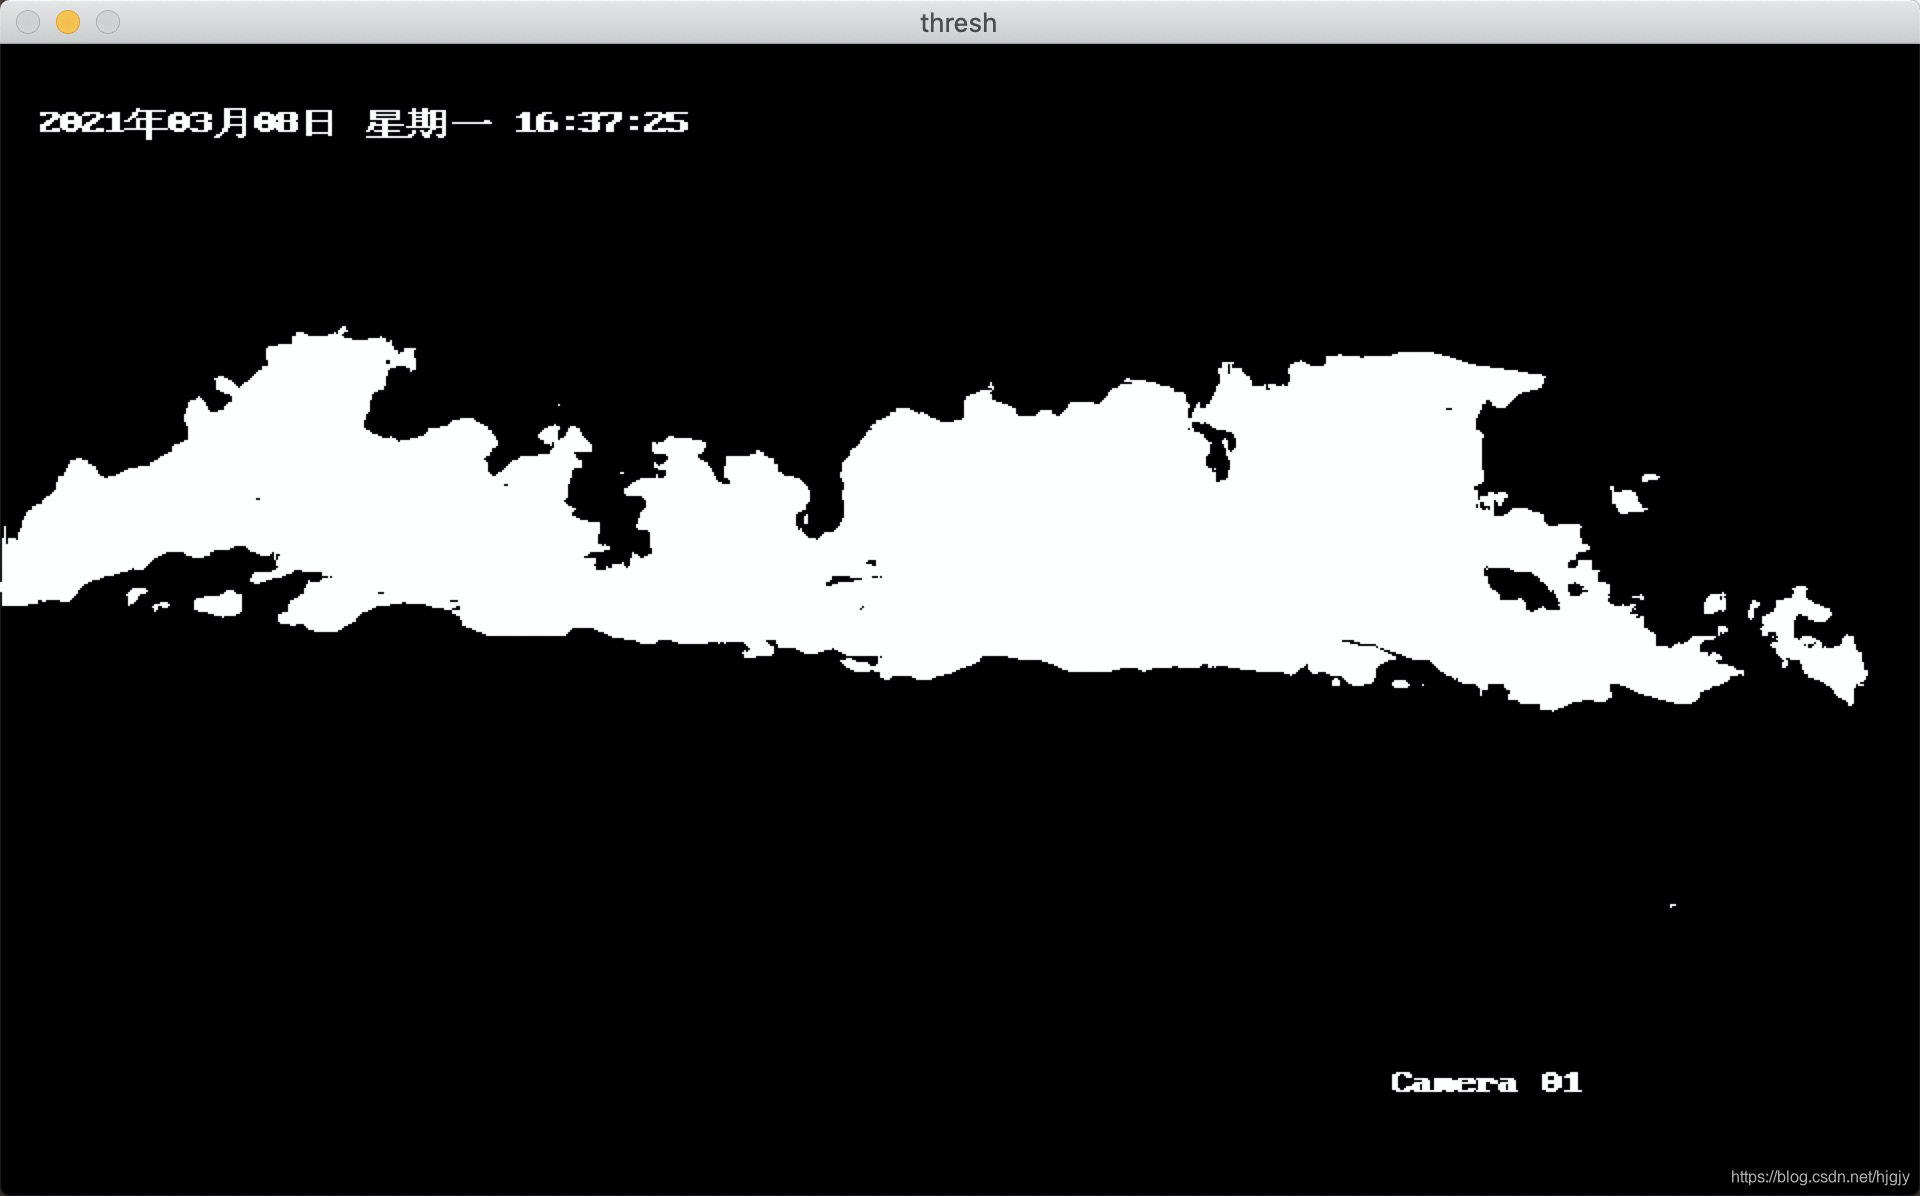The height and width of the screenshot is (1196, 1920).
Task: Click the 'Camera 01' overlay label
Action: pos(1486,1082)
